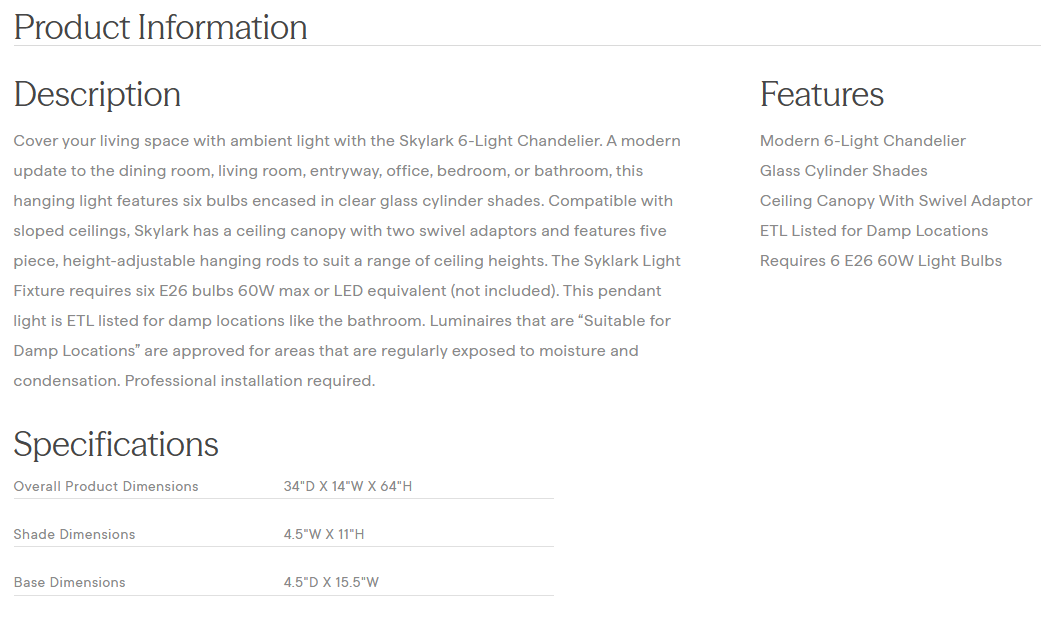
Task: Click the Shade Dimensions label
Action: coord(74,535)
